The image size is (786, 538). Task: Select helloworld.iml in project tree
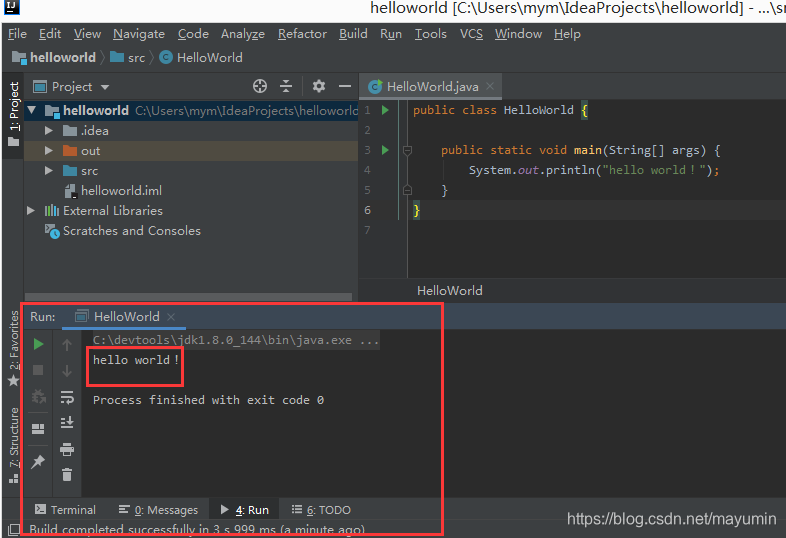(x=121, y=191)
